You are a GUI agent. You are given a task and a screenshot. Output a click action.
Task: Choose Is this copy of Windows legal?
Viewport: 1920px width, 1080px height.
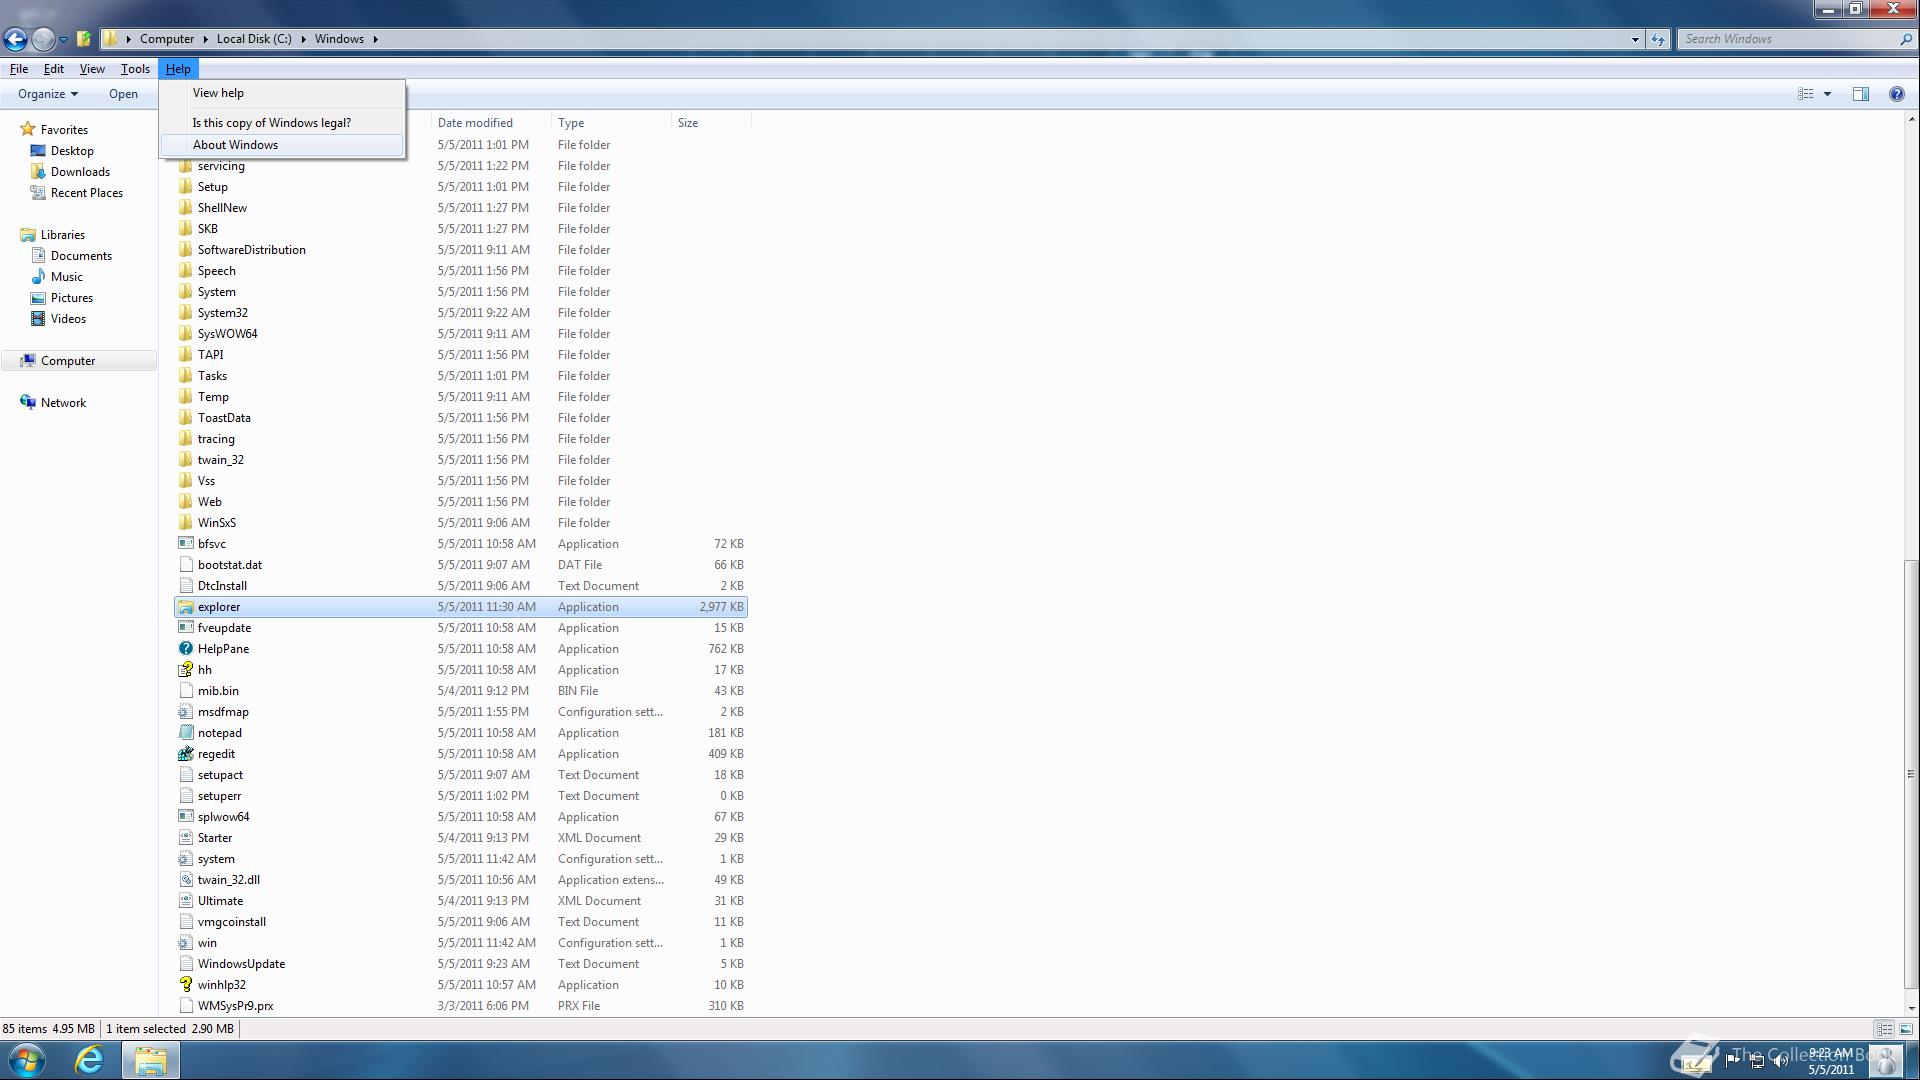(283, 123)
